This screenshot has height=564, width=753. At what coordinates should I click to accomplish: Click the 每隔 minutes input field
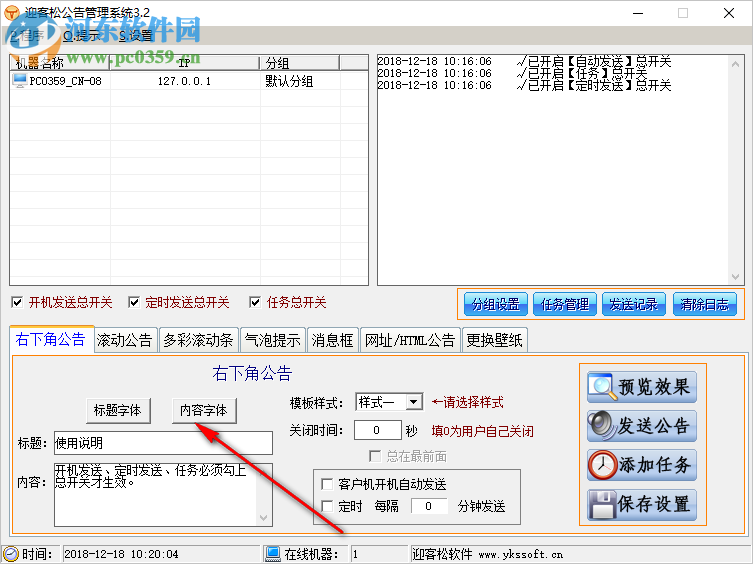click(429, 506)
